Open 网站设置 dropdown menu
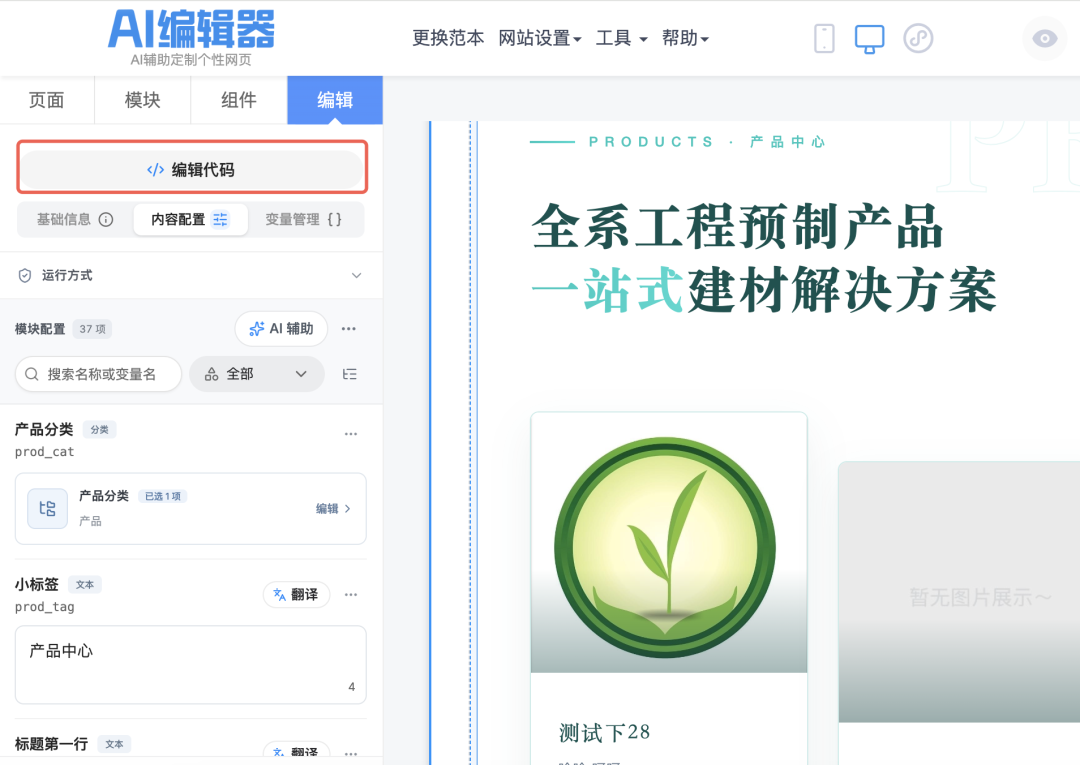Screen dimensions: 1080x765 coord(539,38)
